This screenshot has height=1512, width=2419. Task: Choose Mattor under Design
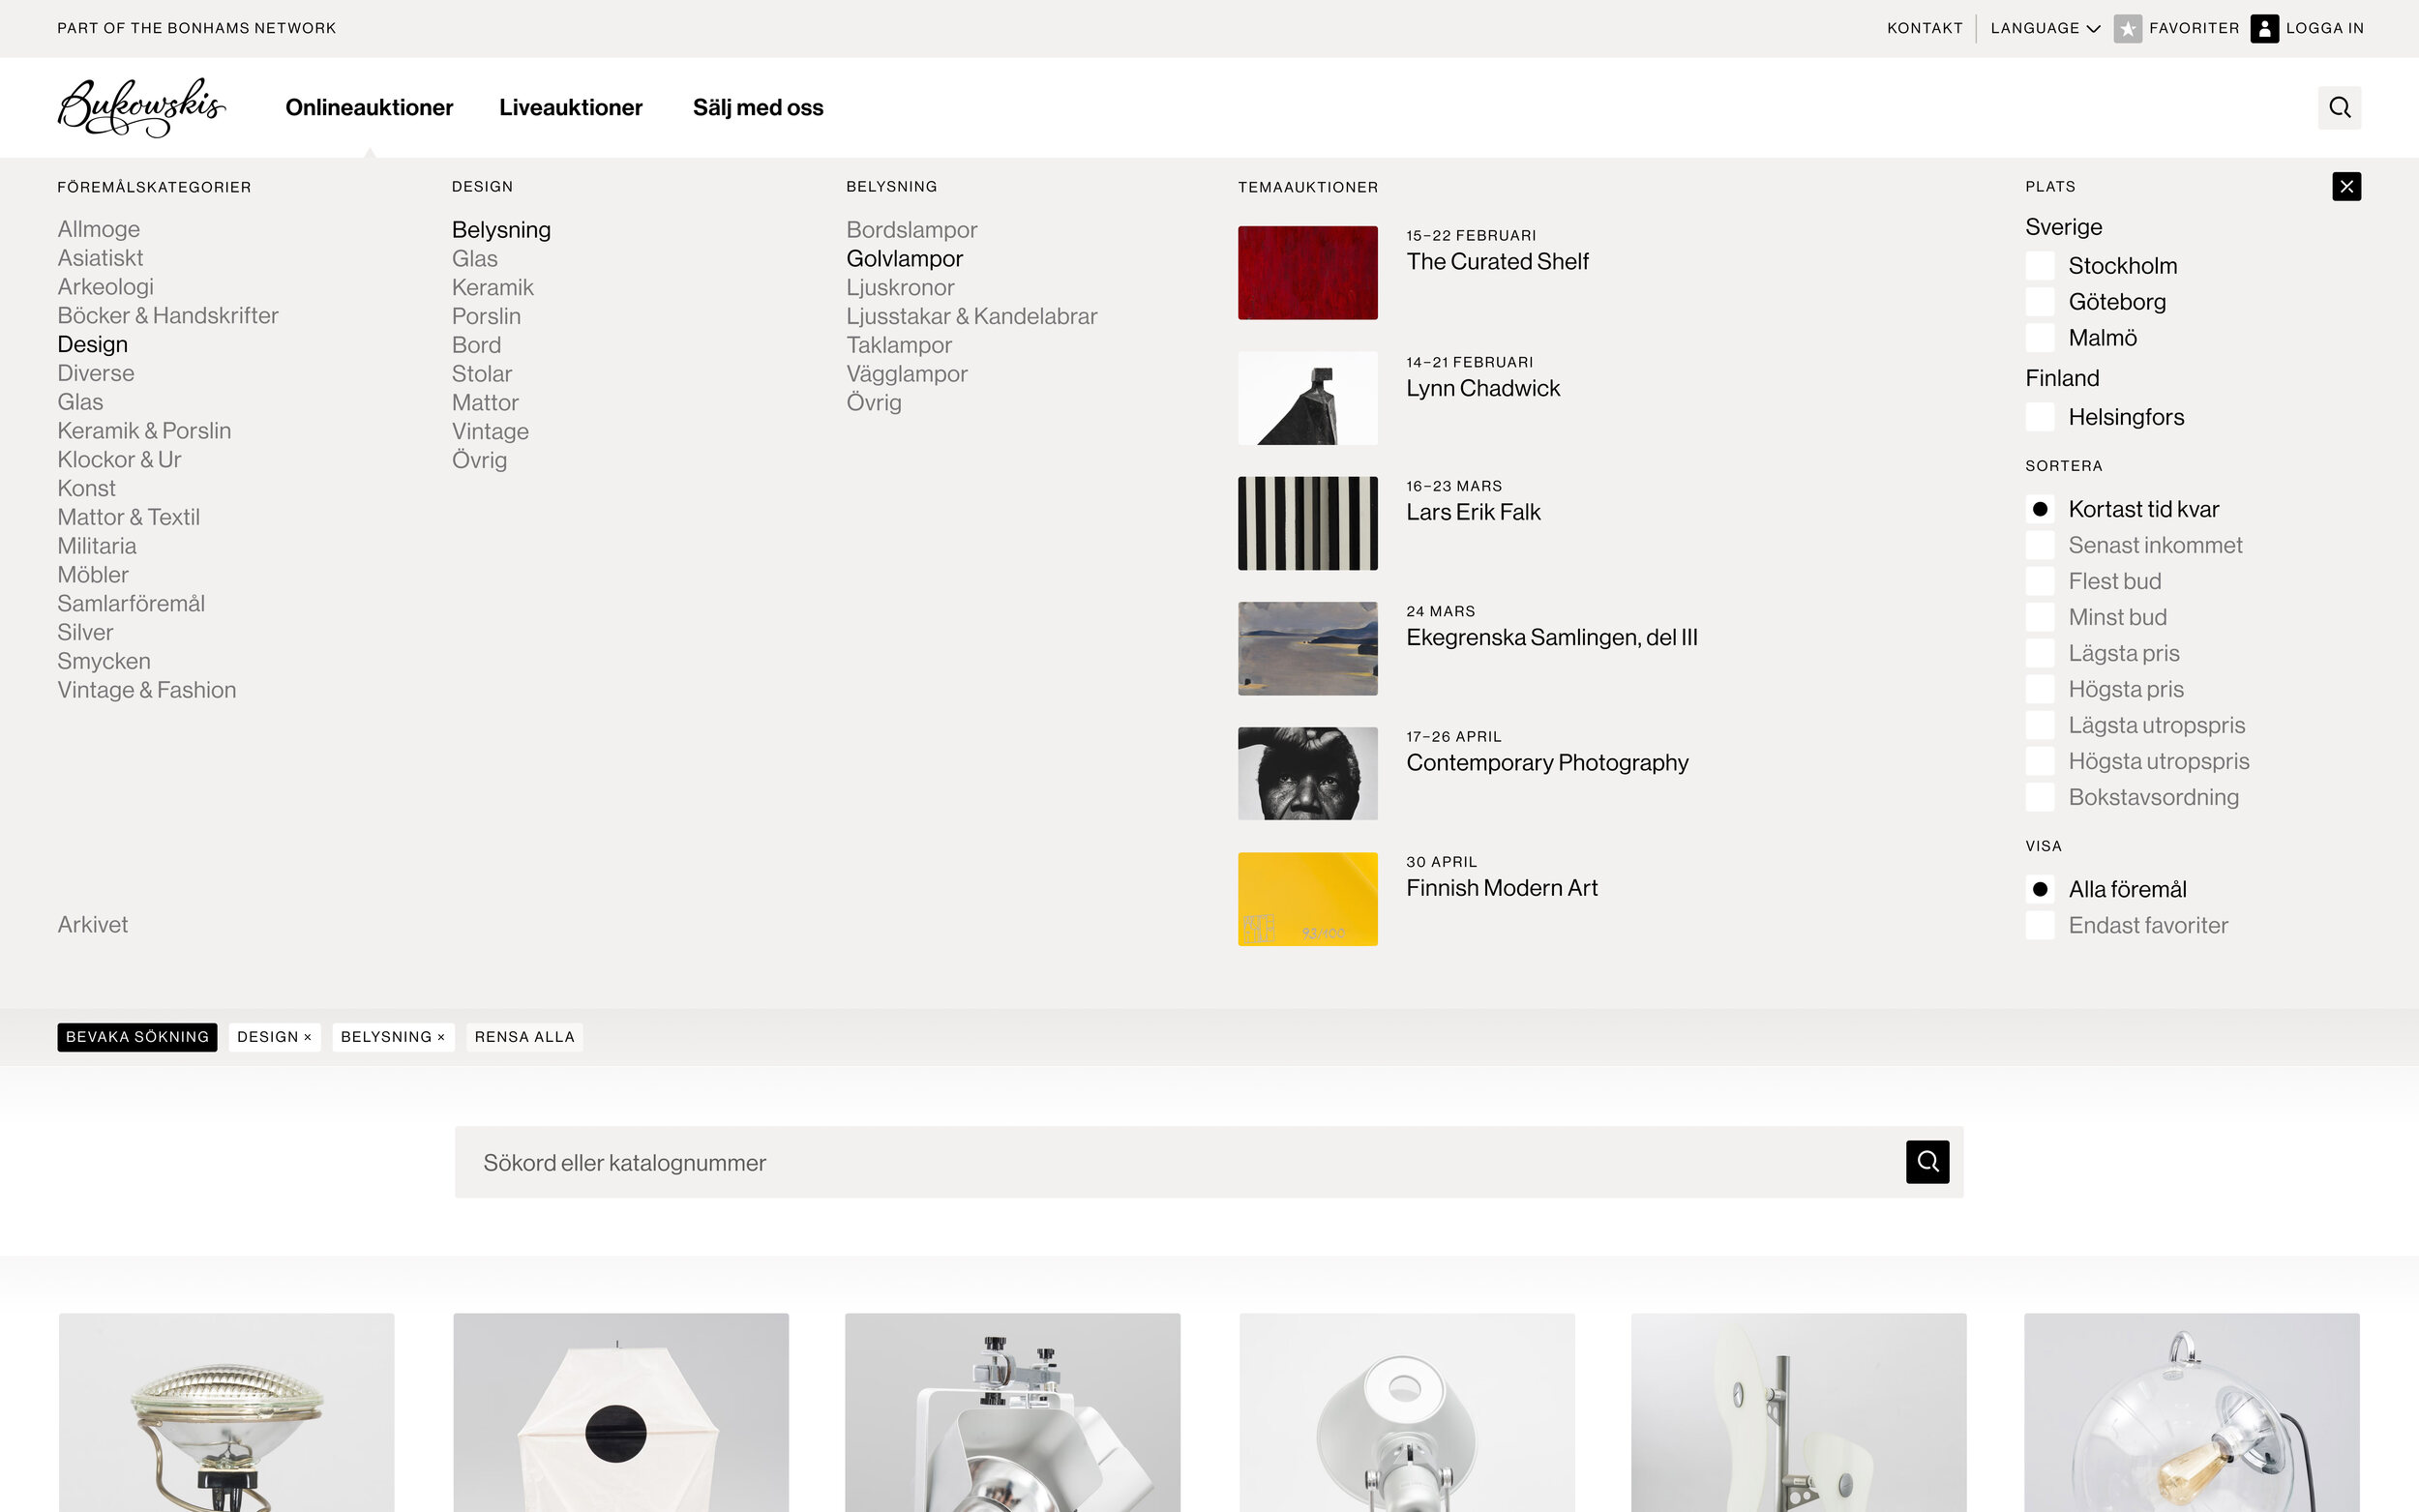(485, 402)
